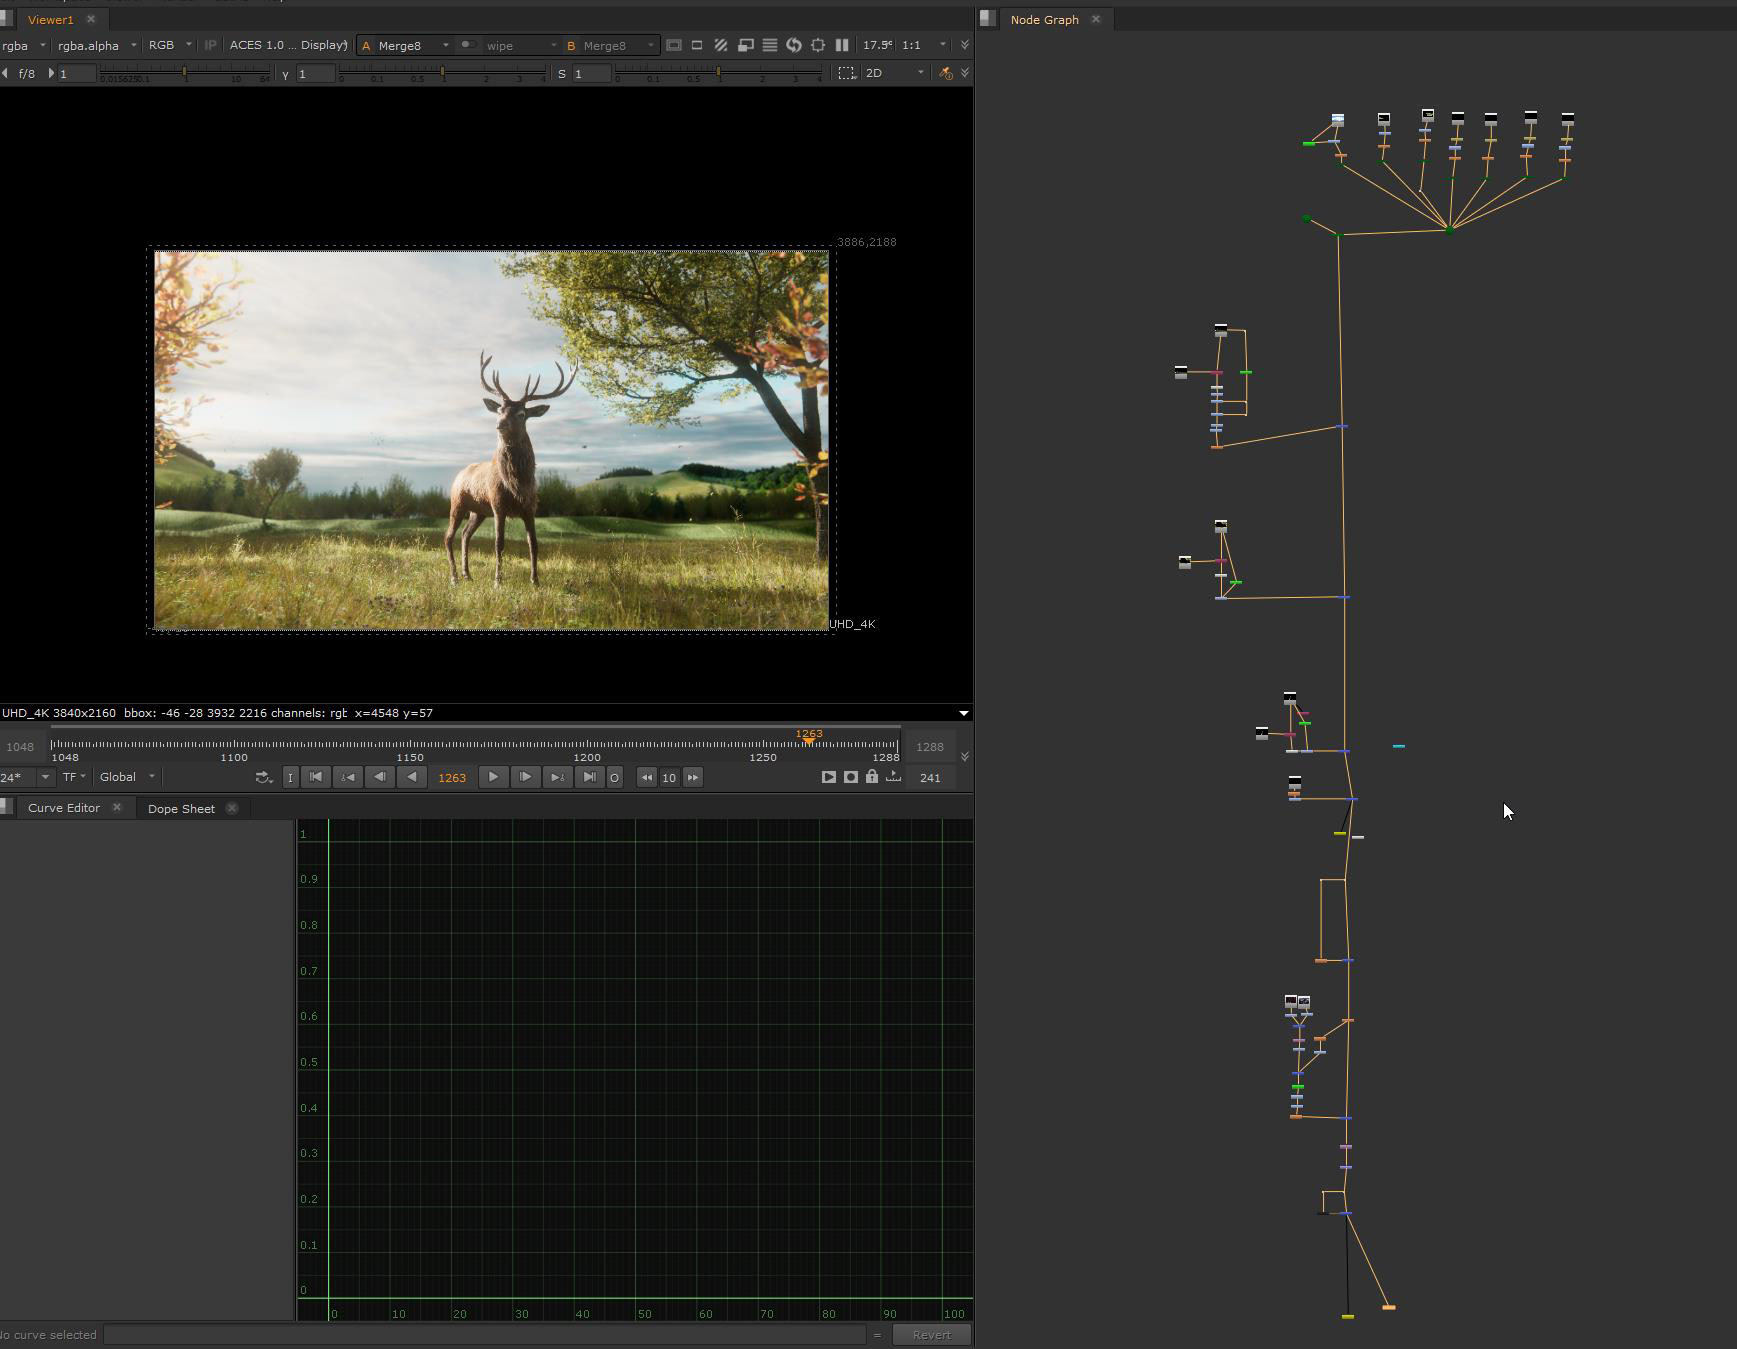
Task: Pause viewer updates with the pause icon
Action: (x=842, y=45)
